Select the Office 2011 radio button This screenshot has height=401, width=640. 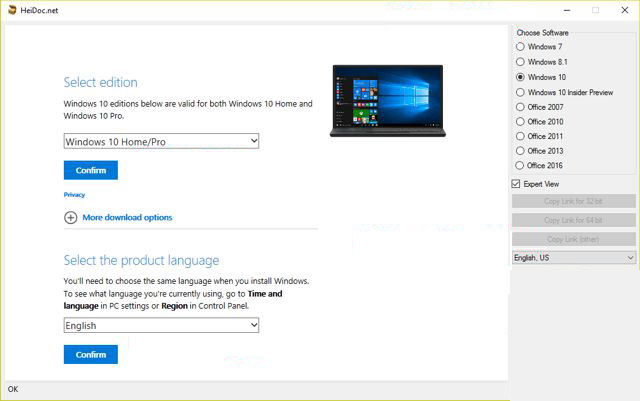(520, 136)
